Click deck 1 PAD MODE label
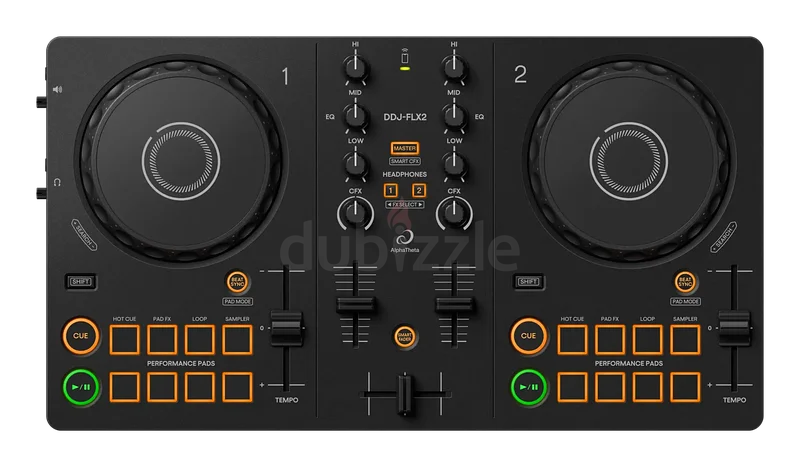The width and height of the screenshot is (800, 467). (x=238, y=302)
